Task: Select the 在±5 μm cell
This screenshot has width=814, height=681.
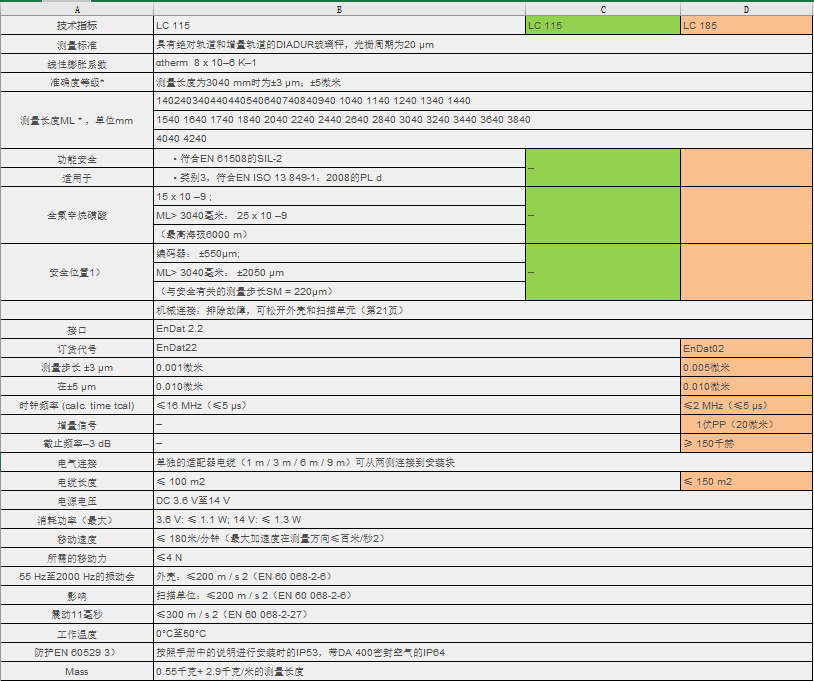Action: coord(77,386)
